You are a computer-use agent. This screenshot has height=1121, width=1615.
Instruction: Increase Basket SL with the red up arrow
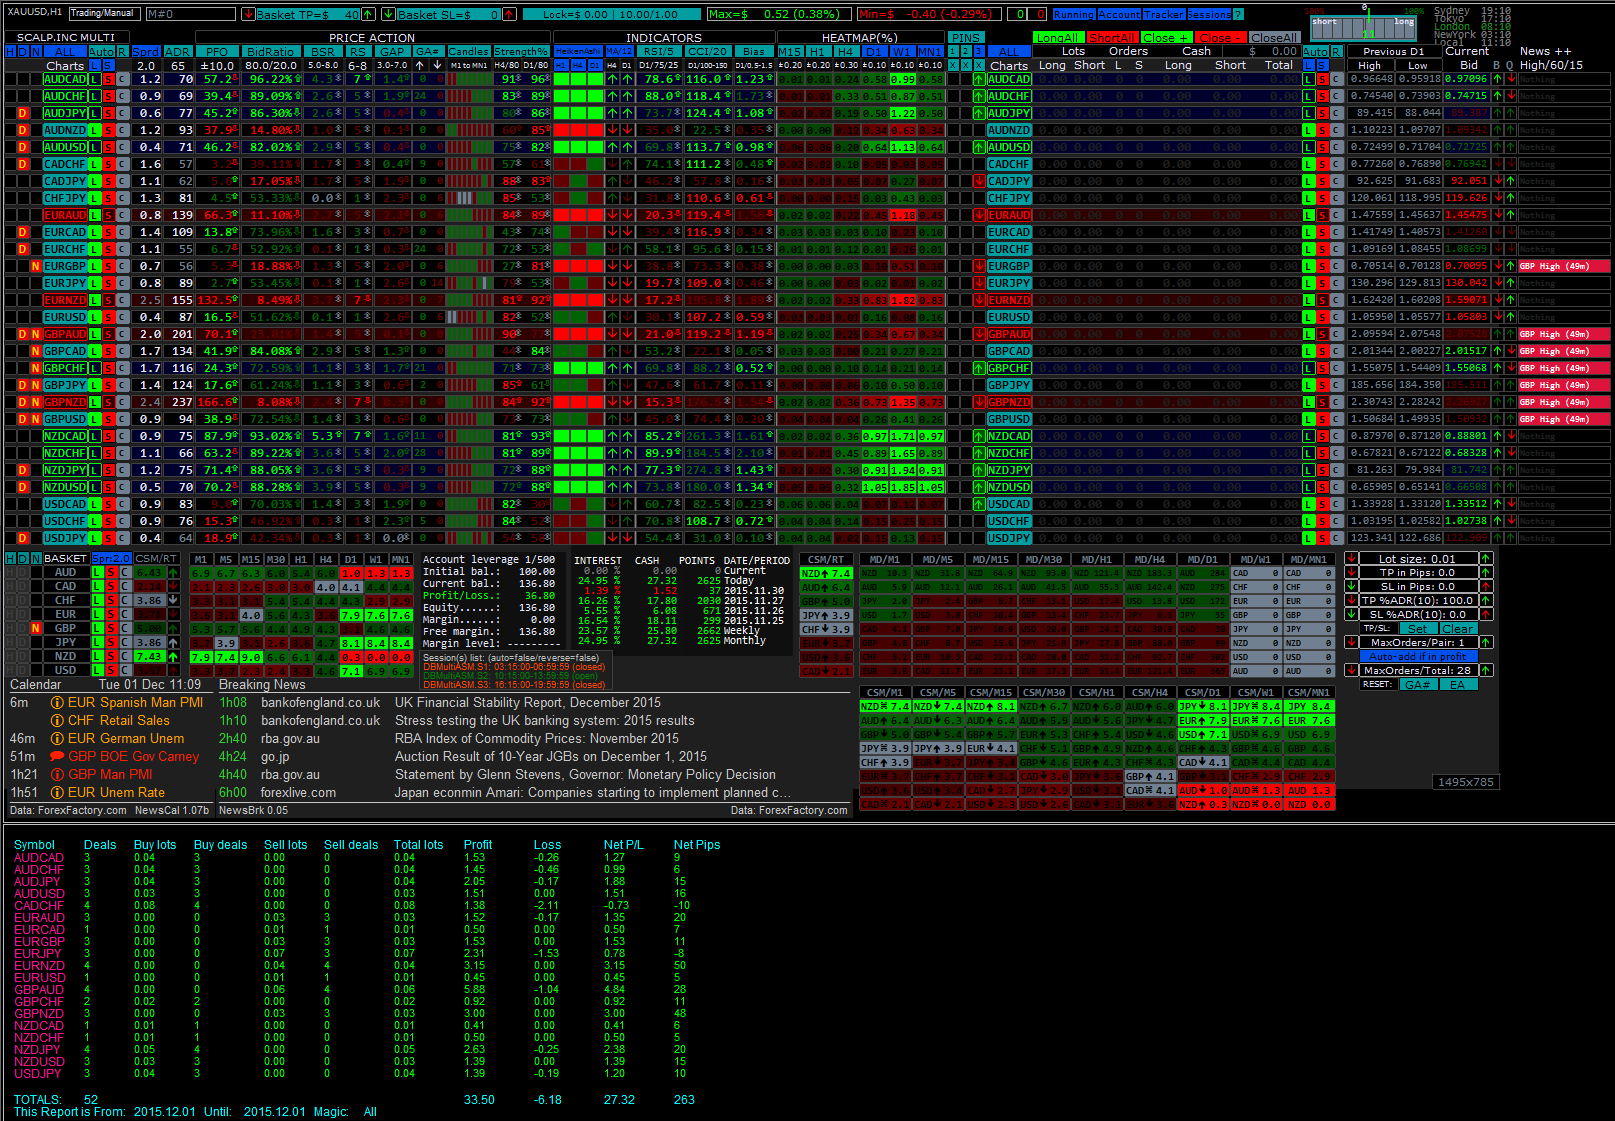[x=510, y=14]
